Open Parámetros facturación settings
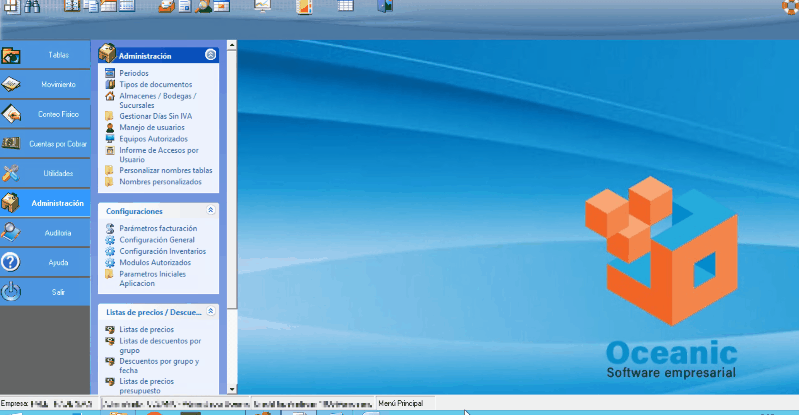Screen dimensions: 799x415 [157, 229]
